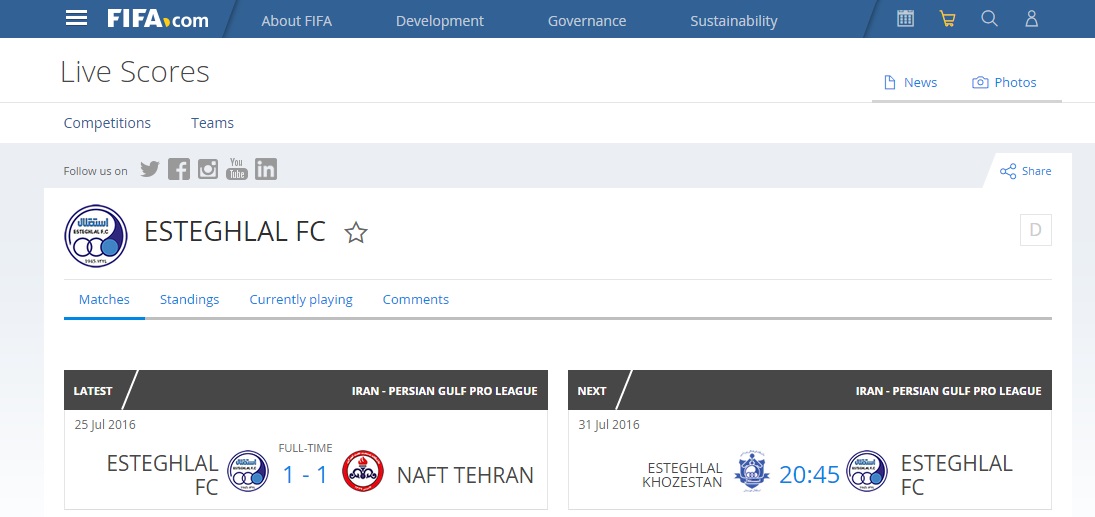Follow FIFA on Twitter icon
The width and height of the screenshot is (1095, 517).
(149, 169)
